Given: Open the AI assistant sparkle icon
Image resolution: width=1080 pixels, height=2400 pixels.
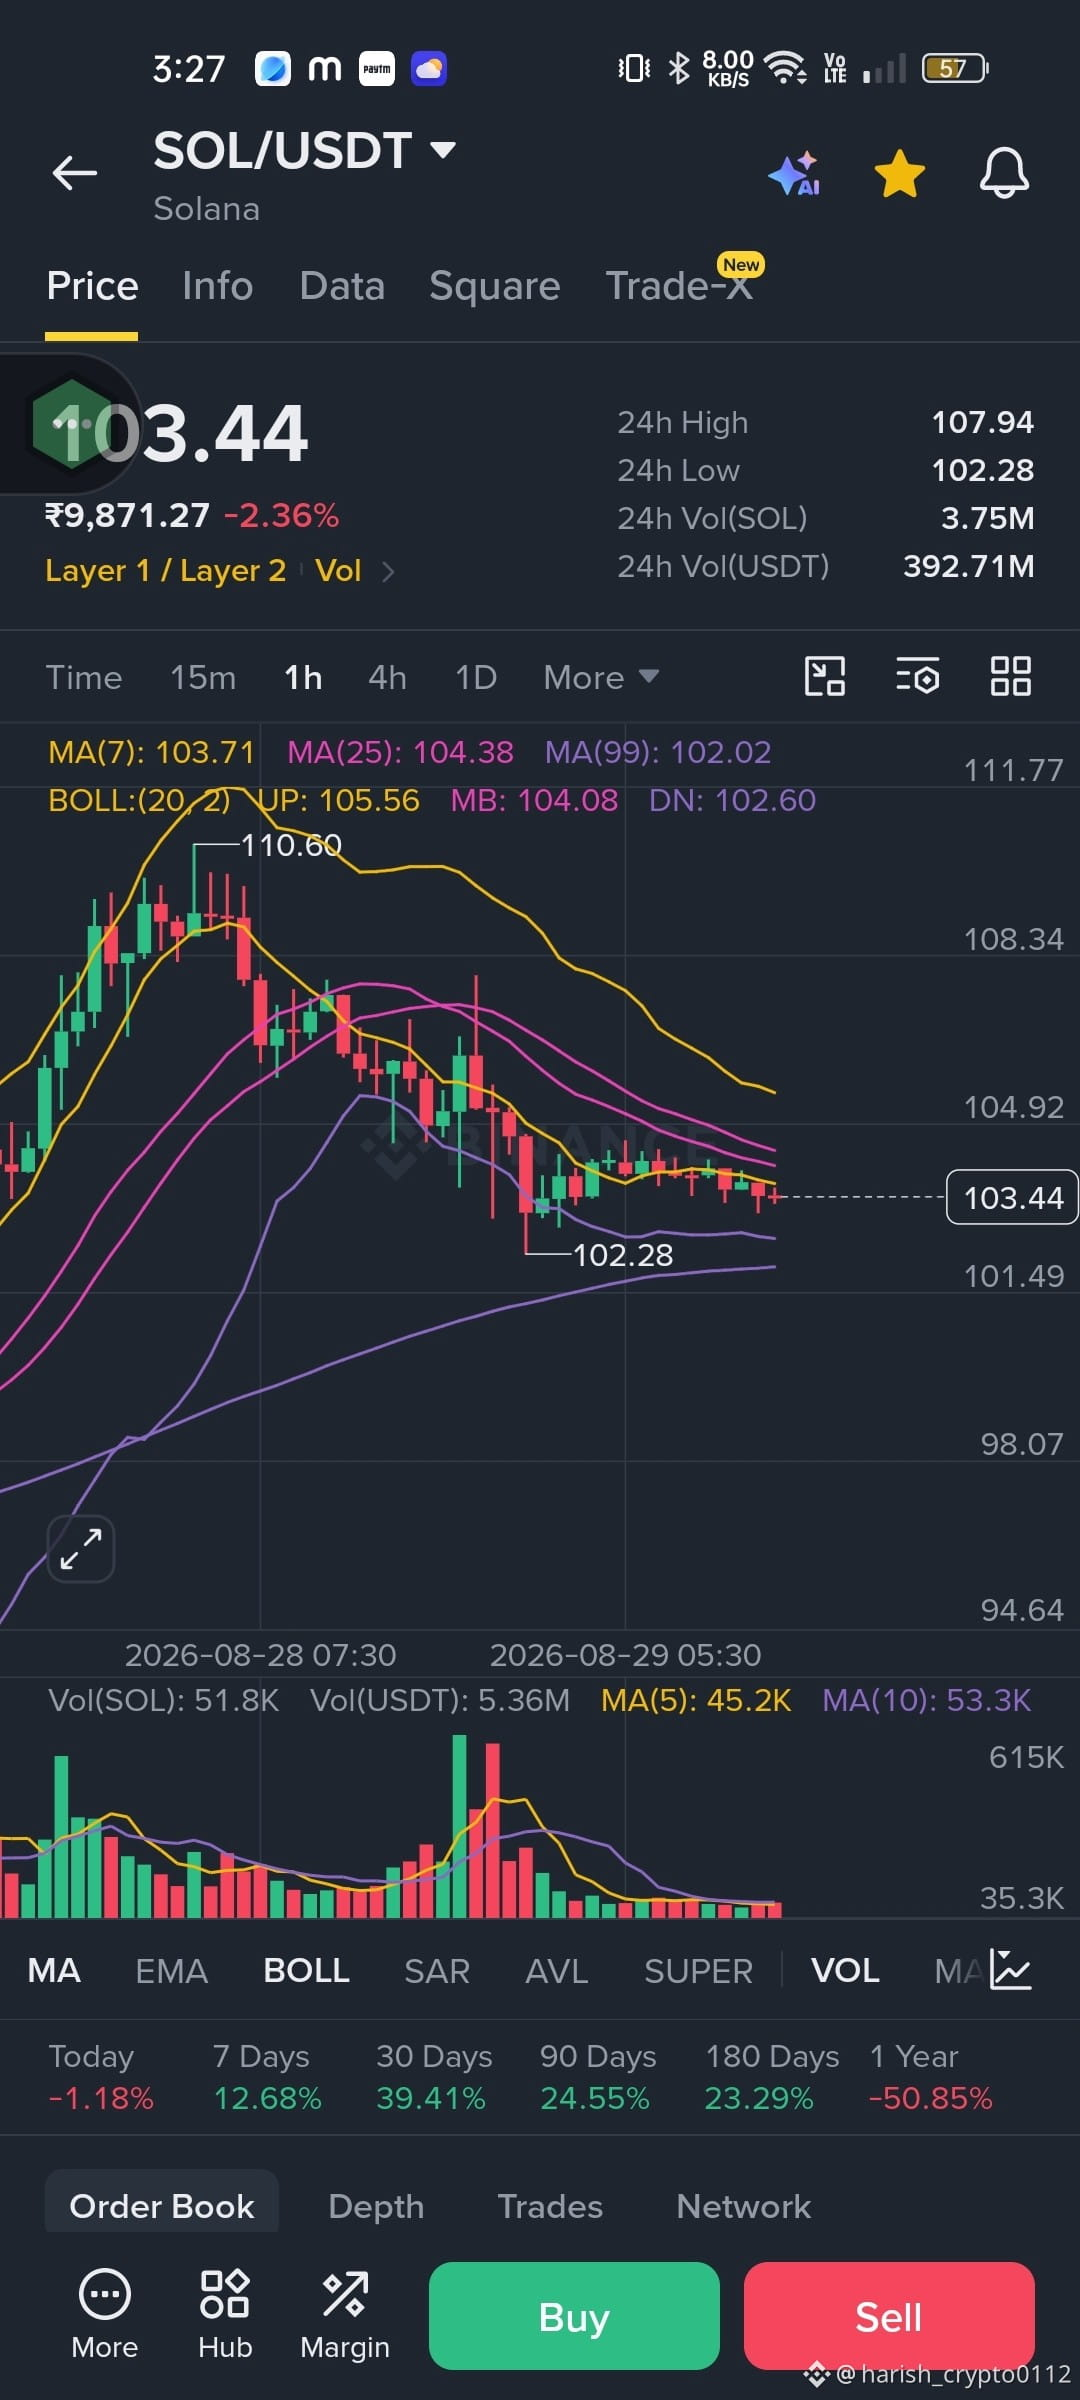Looking at the screenshot, I should 795,174.
